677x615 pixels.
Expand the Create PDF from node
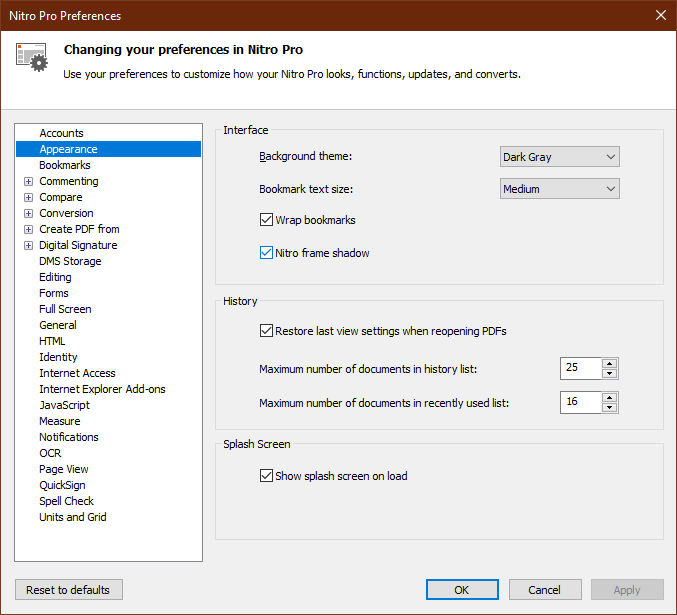[28, 229]
